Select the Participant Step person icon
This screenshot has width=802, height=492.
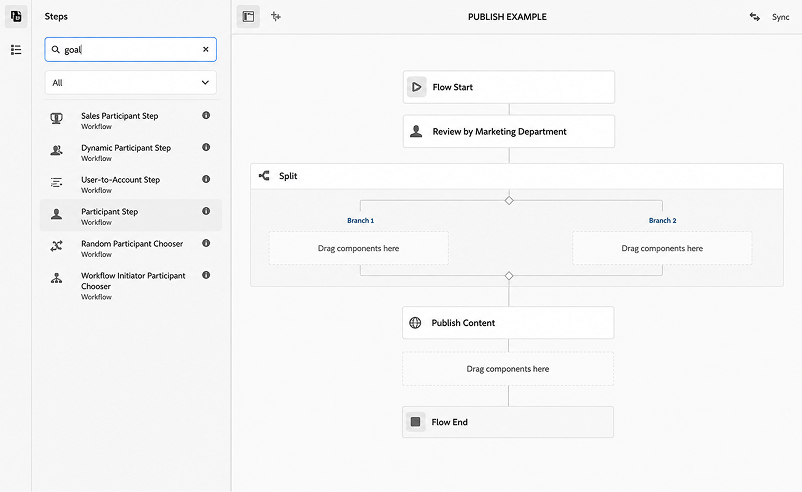(56, 214)
